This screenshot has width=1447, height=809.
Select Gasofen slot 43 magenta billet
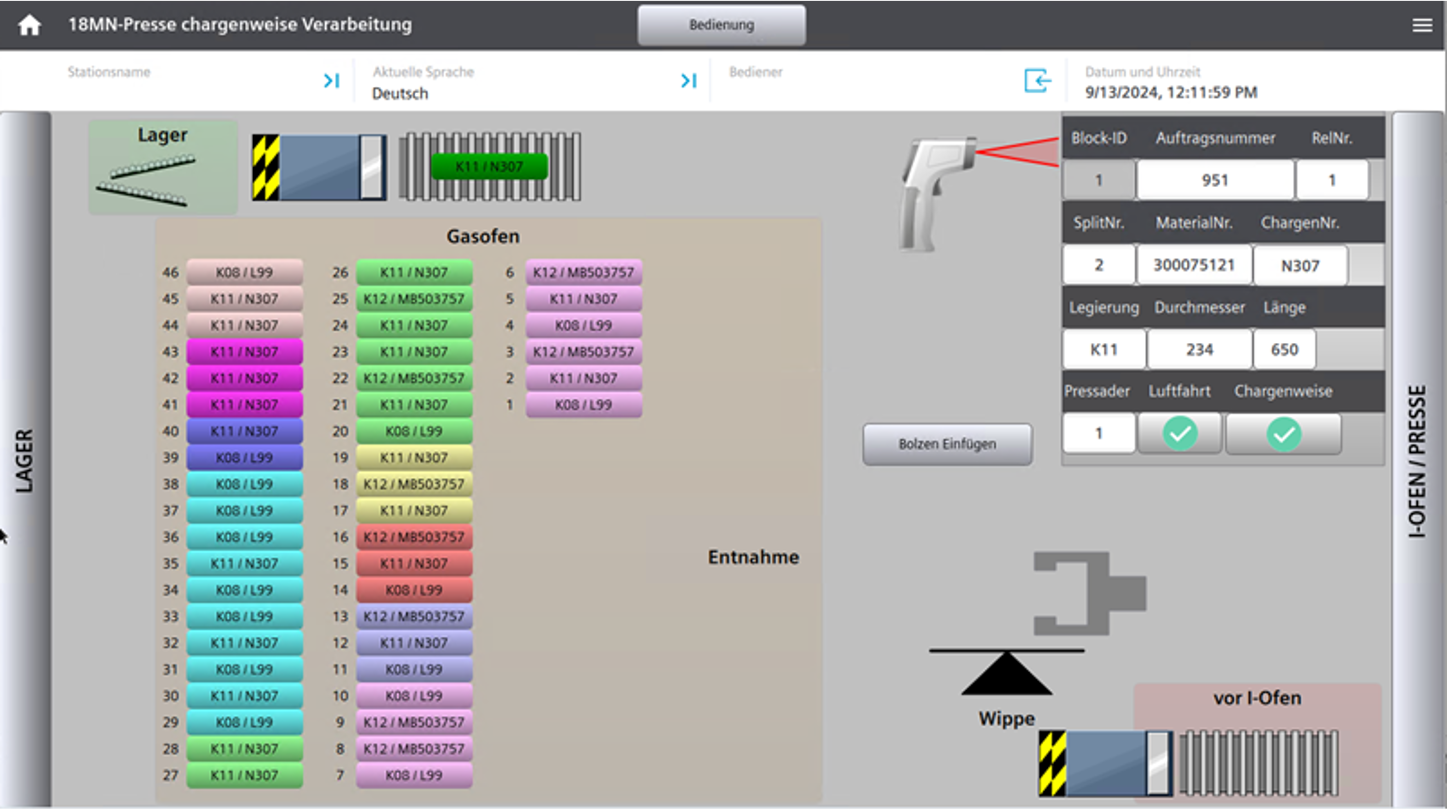244,352
